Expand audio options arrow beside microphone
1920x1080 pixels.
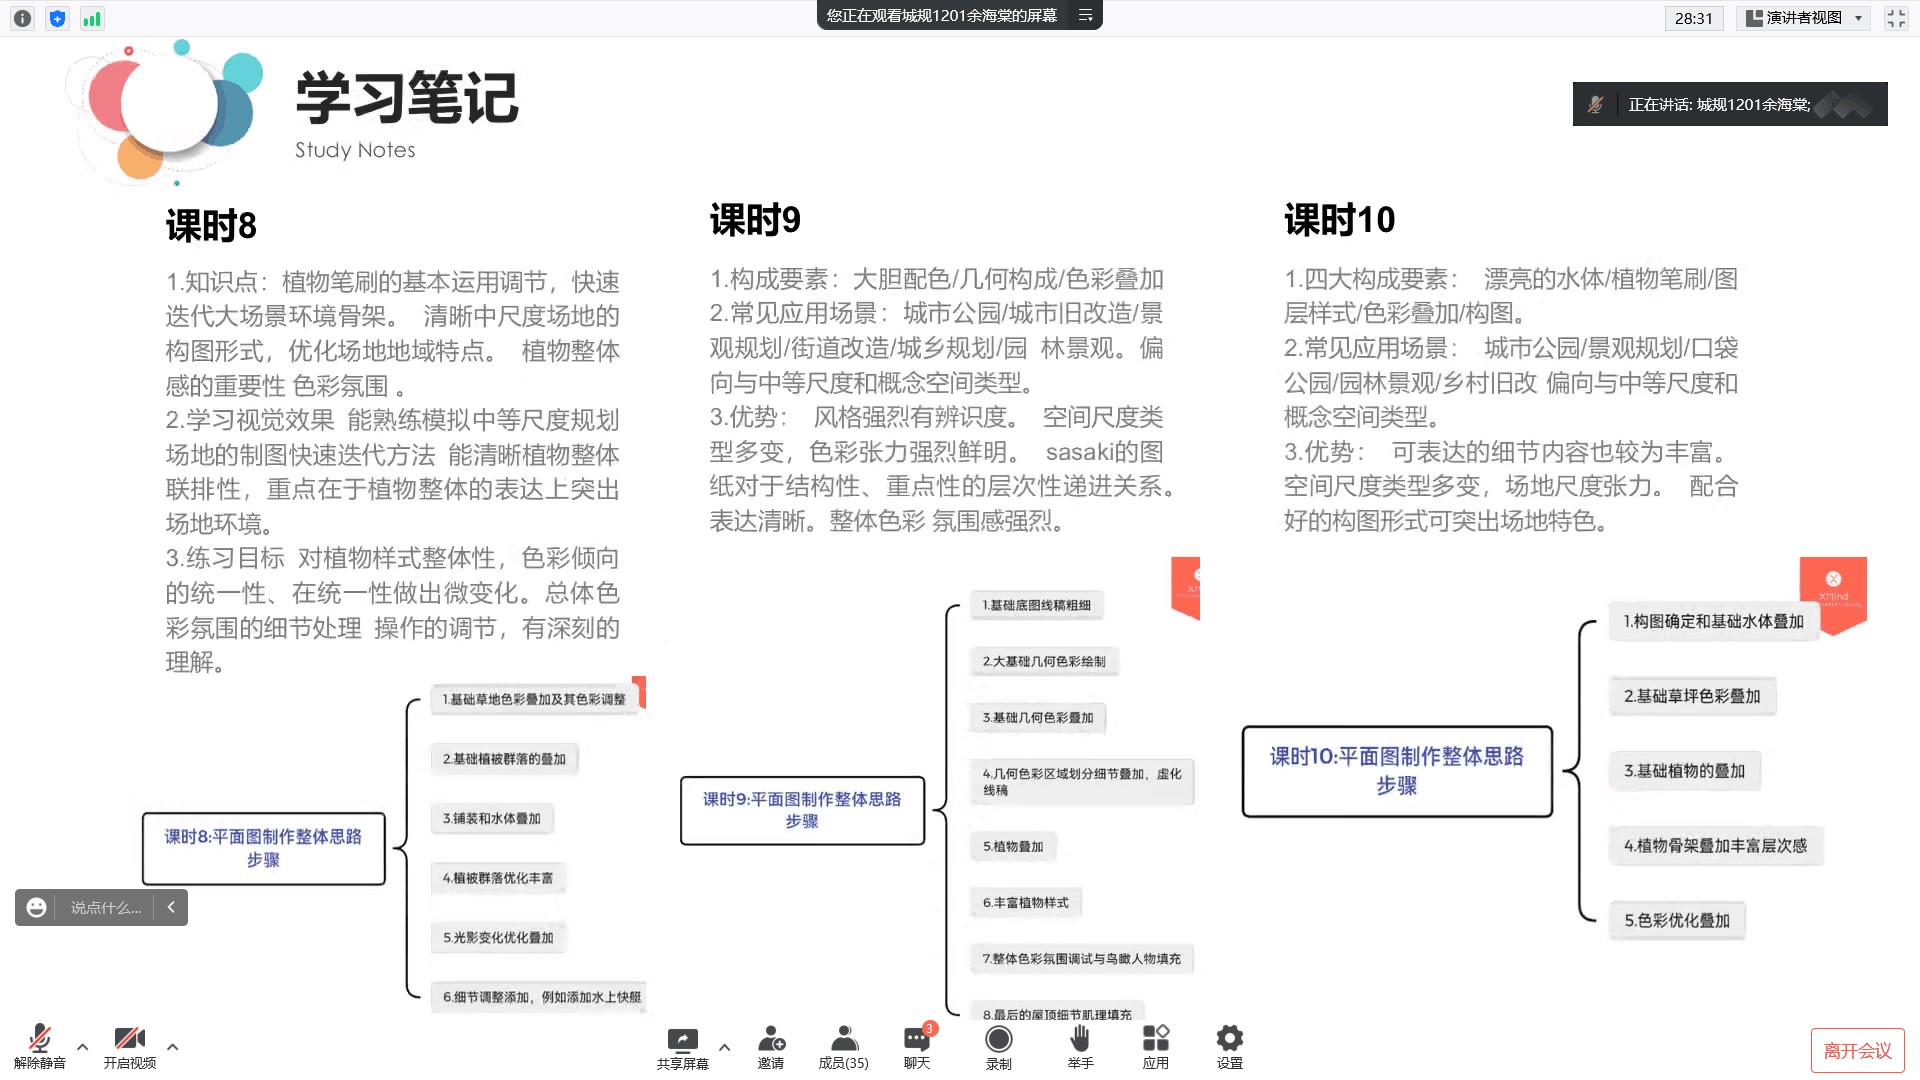(x=83, y=1047)
